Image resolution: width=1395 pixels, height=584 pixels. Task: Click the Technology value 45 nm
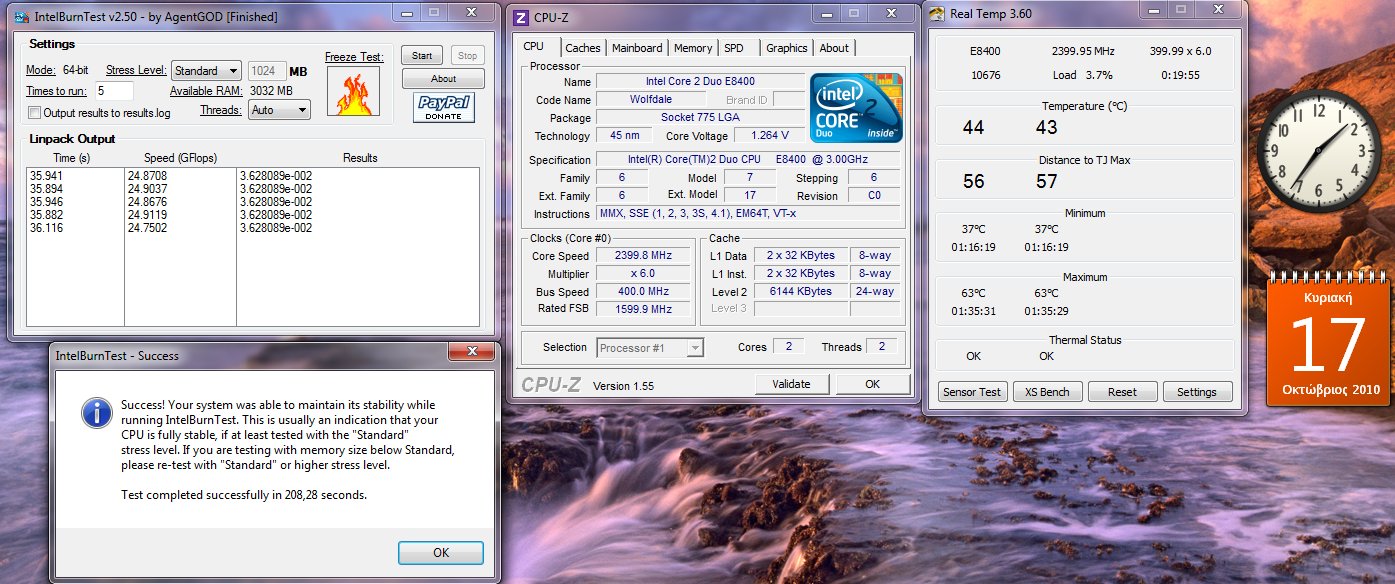coord(626,135)
